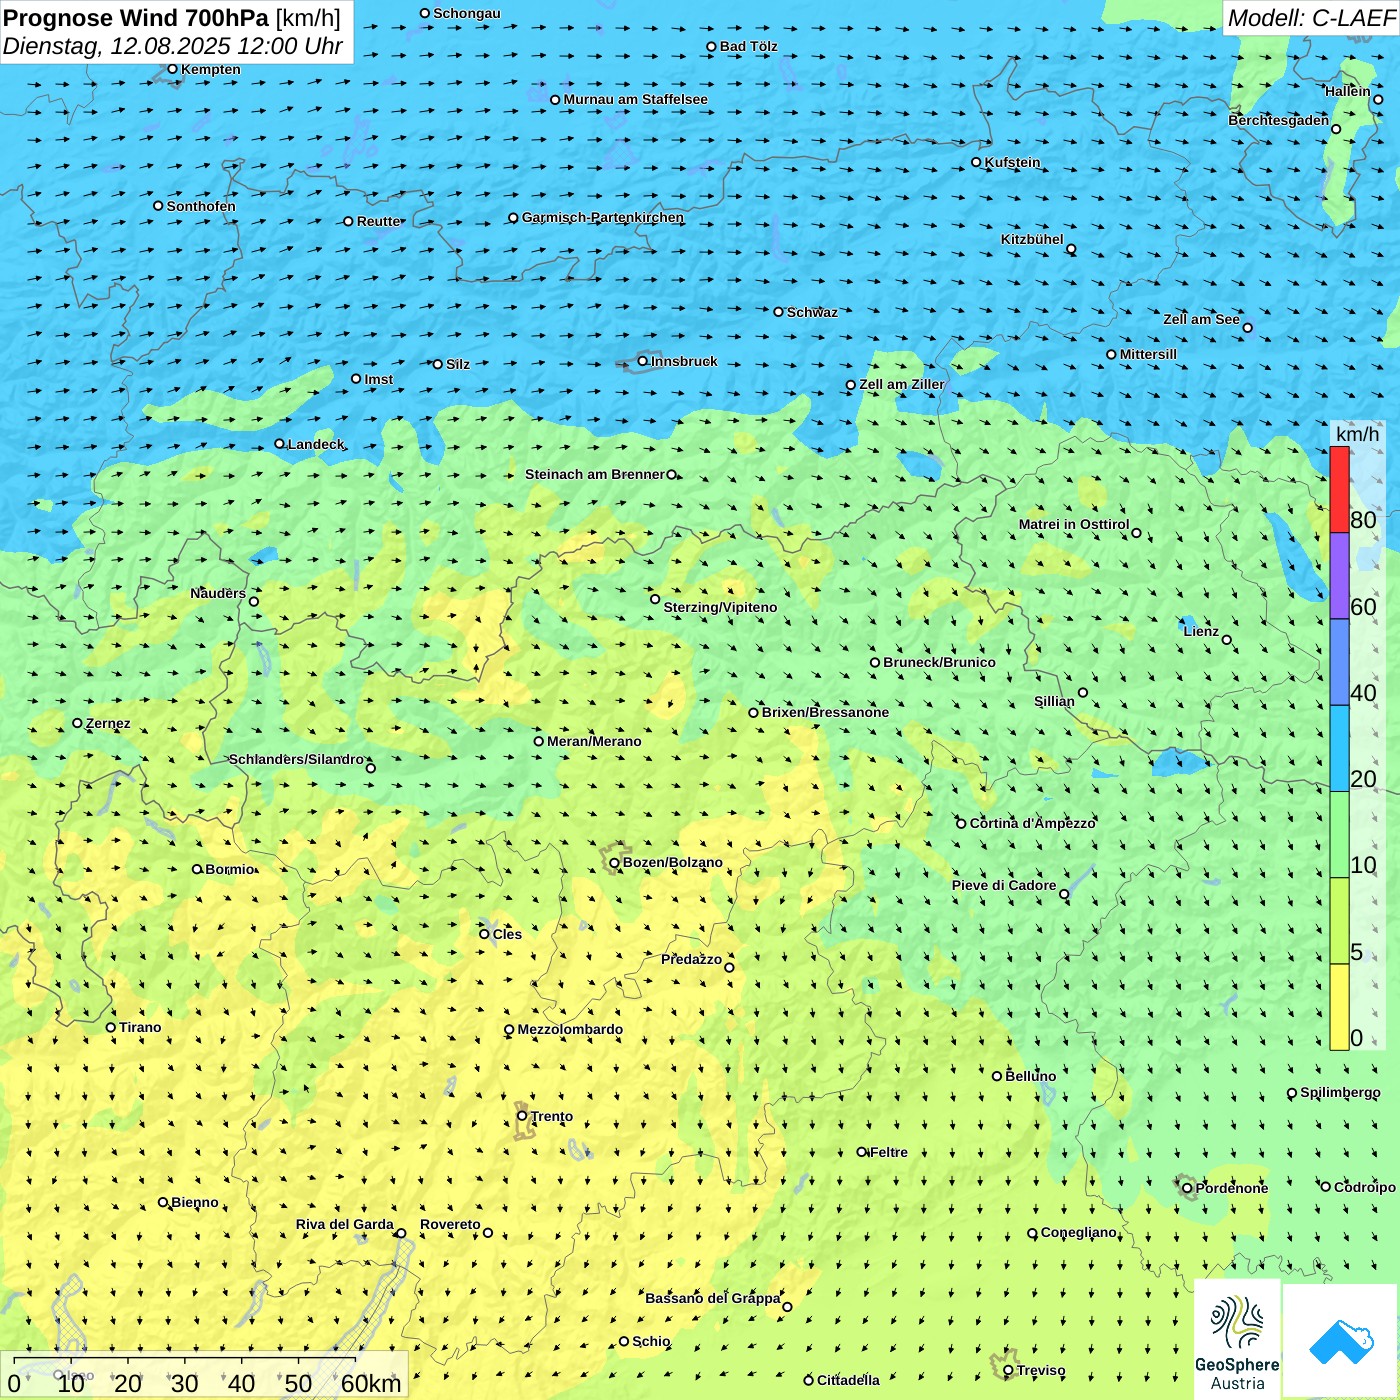This screenshot has width=1400, height=1400.
Task: Click the Innsbruck city label
Action: click(x=684, y=361)
